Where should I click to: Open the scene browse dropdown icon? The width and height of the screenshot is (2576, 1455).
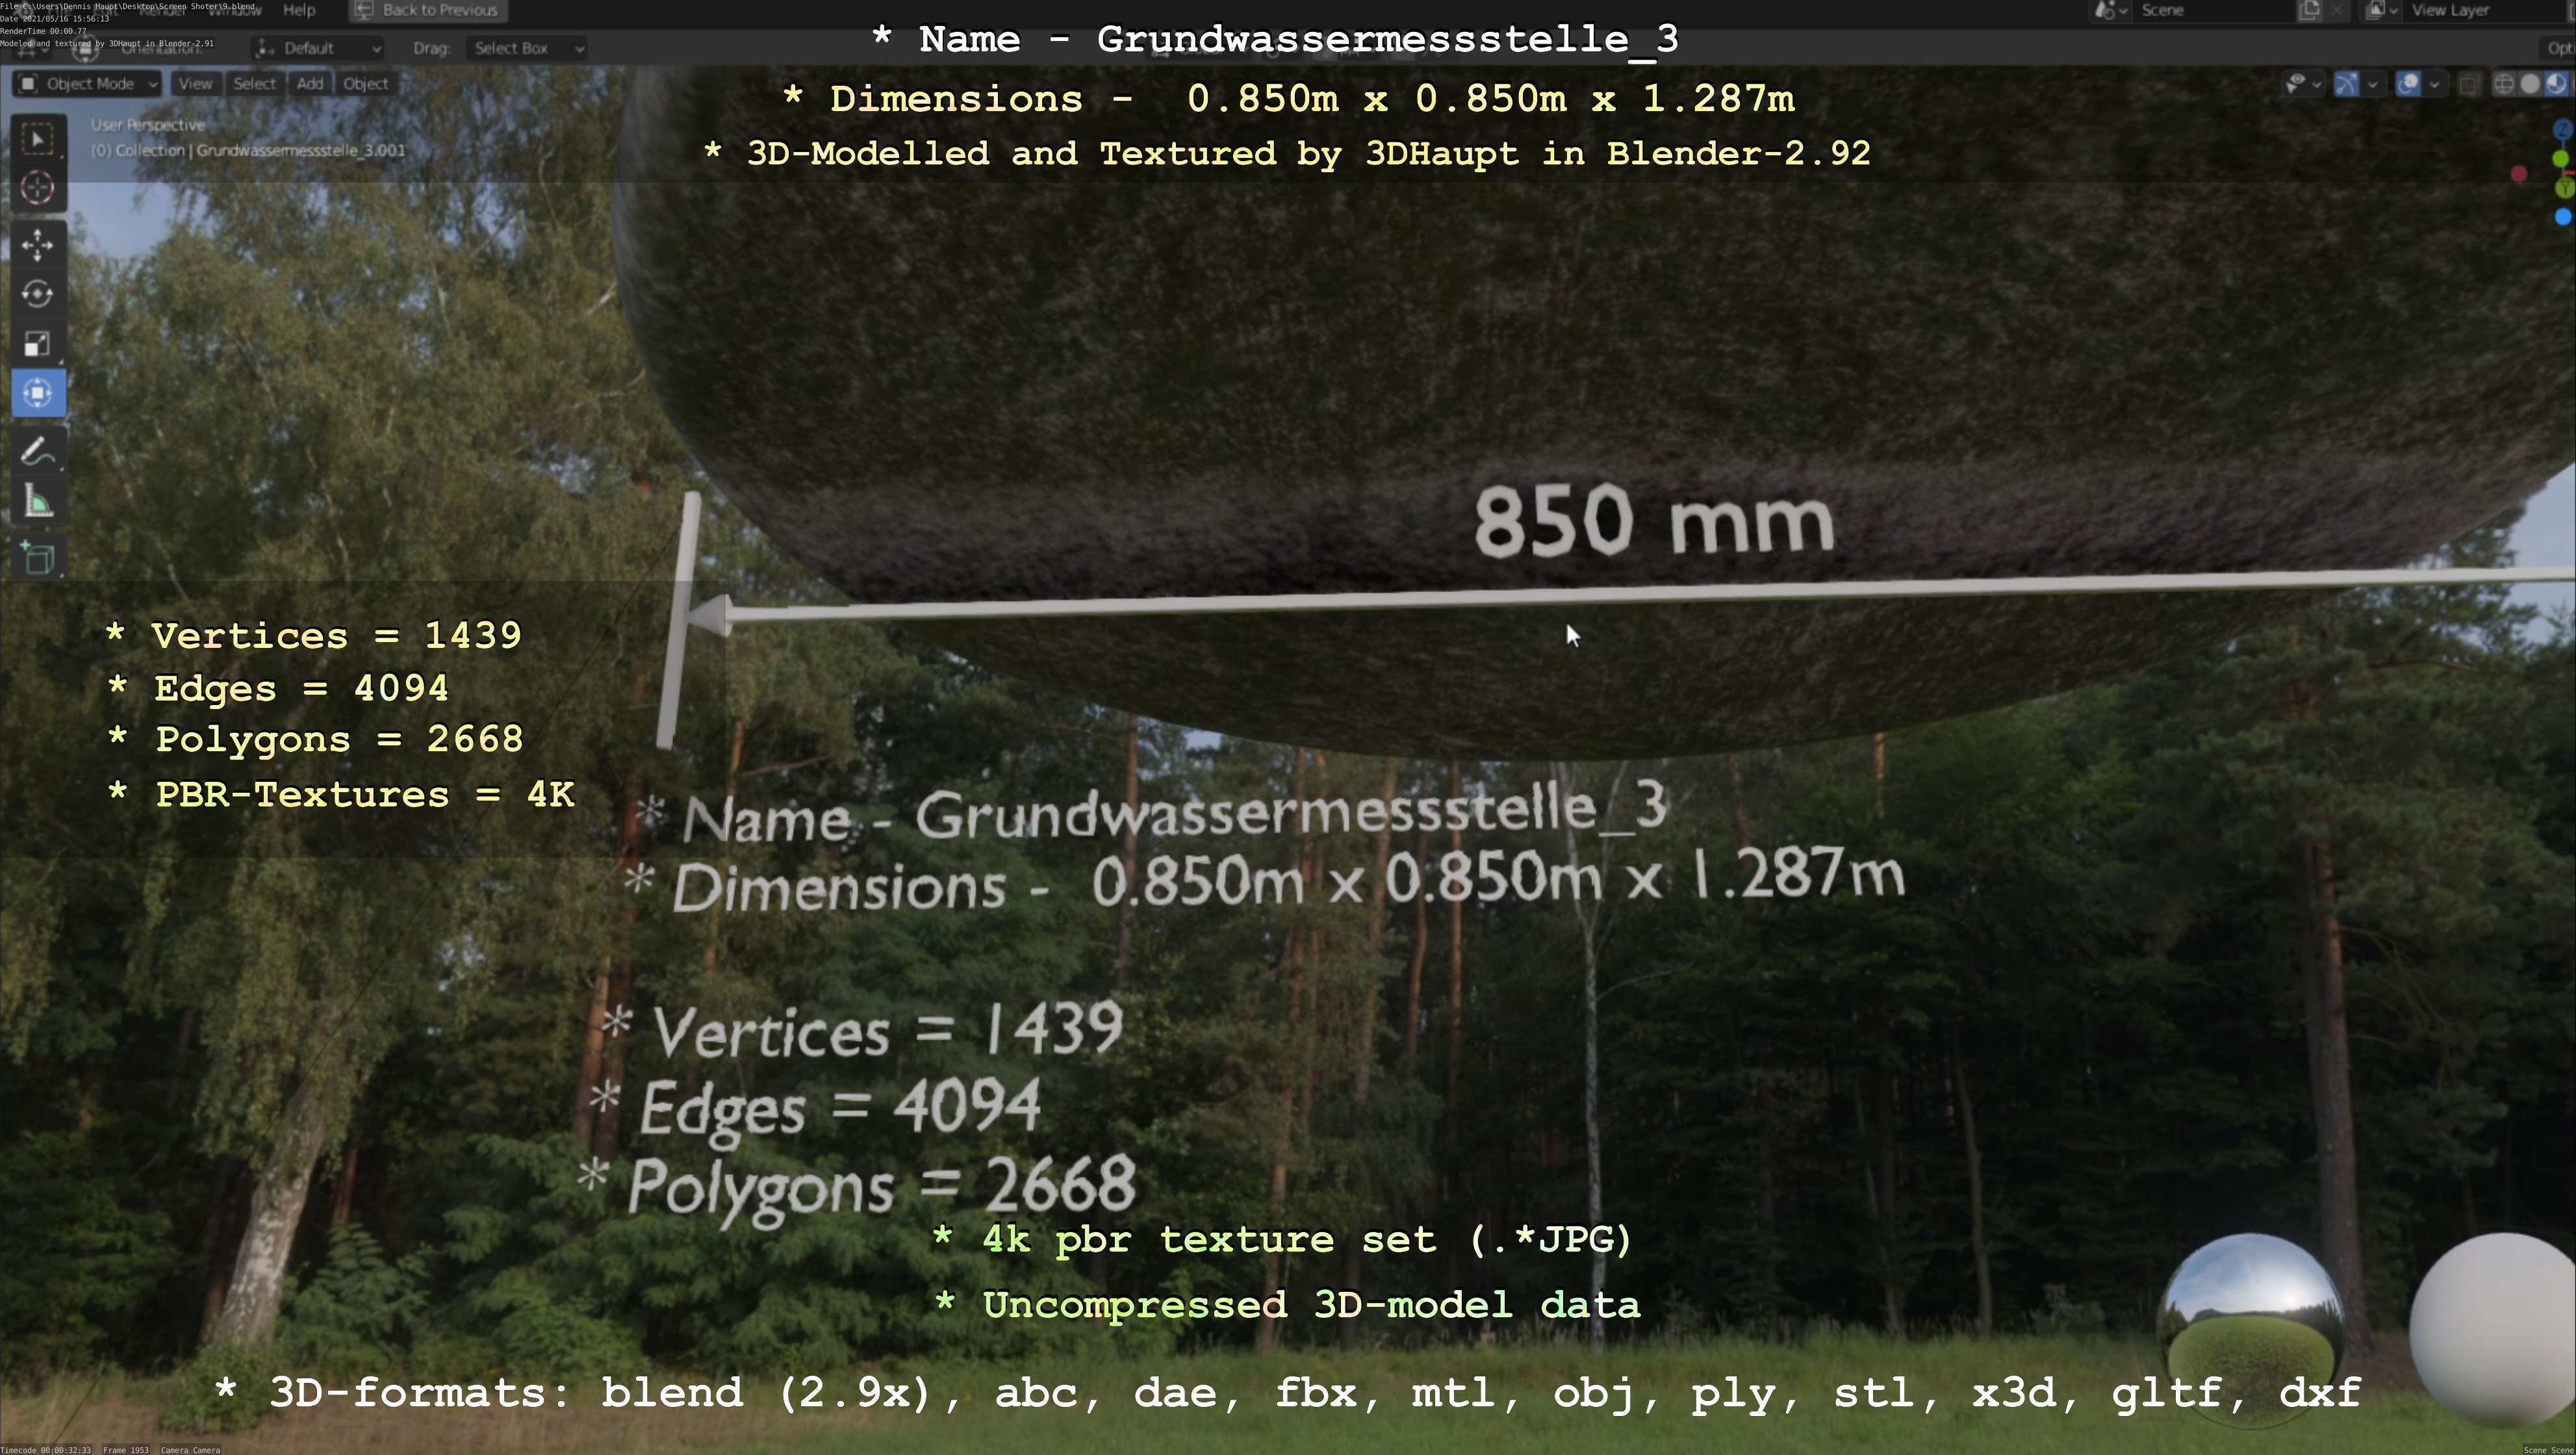pos(2111,10)
